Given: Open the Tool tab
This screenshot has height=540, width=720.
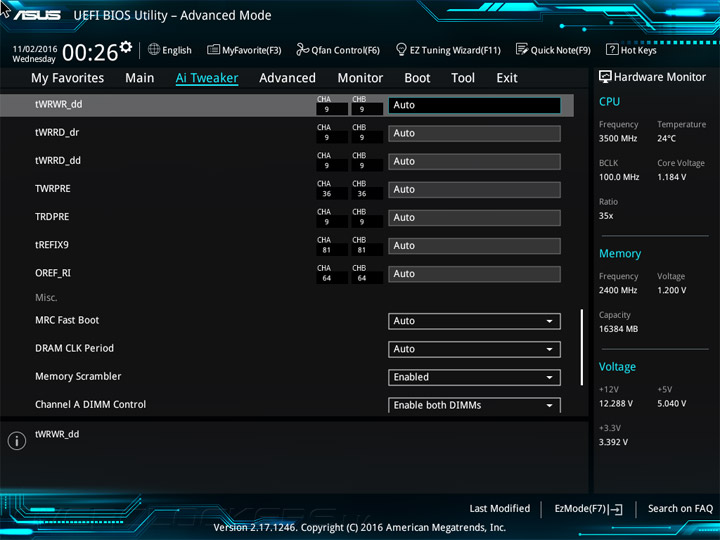Looking at the screenshot, I should (x=463, y=78).
